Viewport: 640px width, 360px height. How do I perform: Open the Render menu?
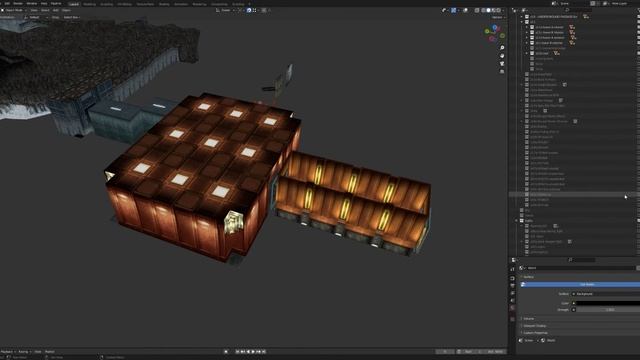18,3
